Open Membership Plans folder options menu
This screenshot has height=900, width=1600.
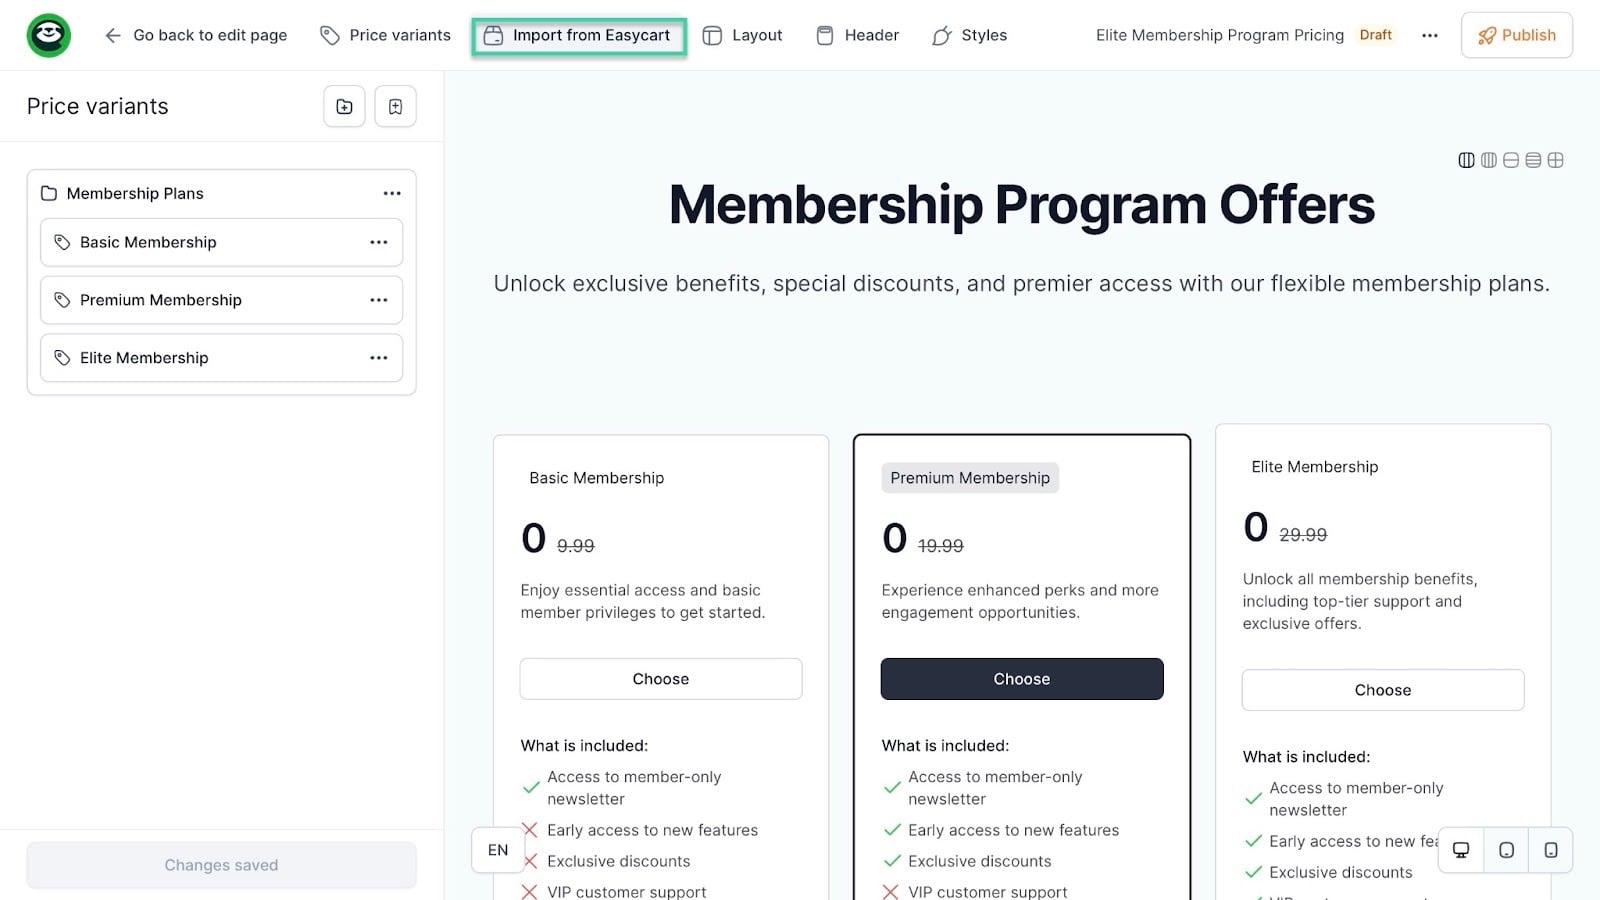[392, 193]
